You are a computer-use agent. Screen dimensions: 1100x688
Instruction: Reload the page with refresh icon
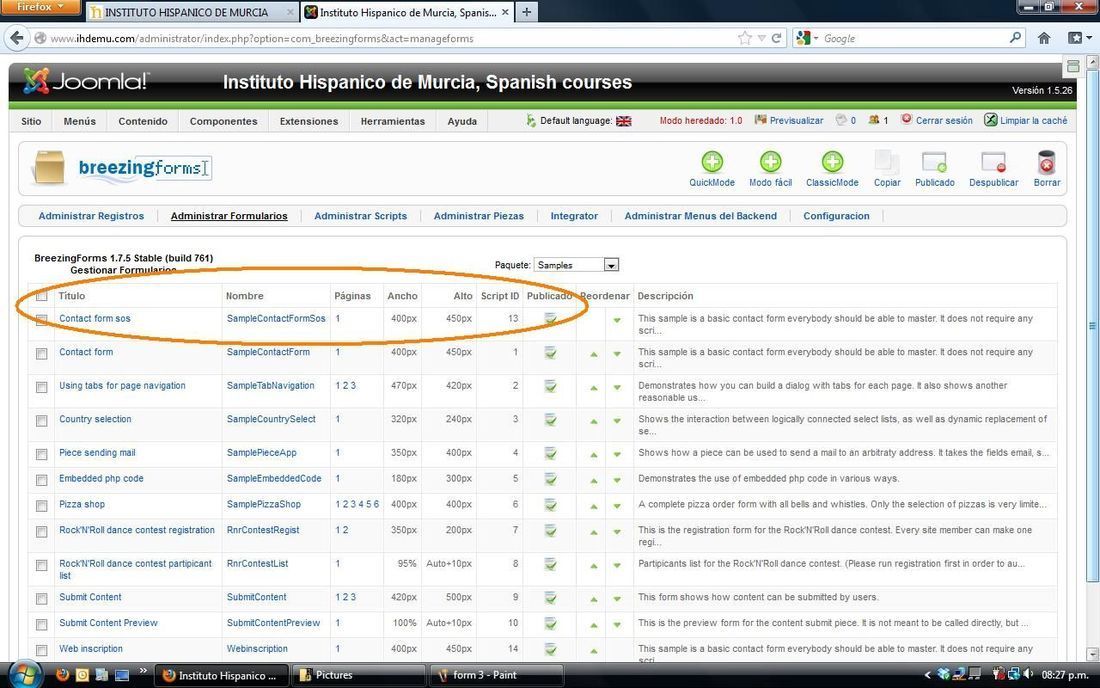[x=777, y=38]
